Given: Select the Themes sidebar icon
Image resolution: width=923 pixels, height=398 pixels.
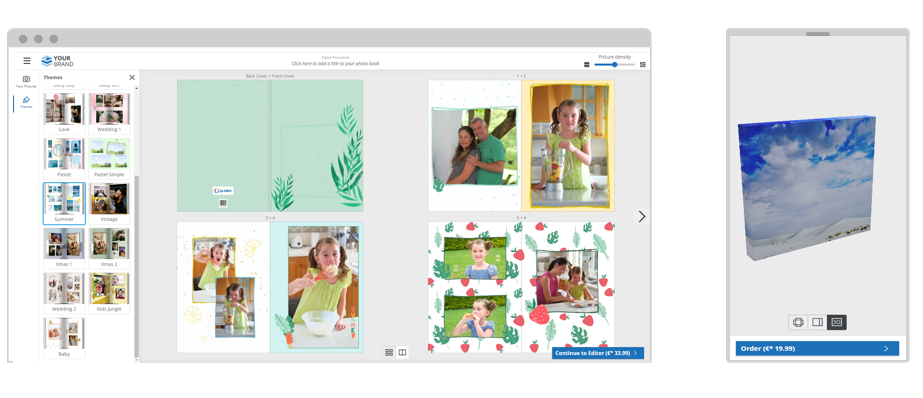Looking at the screenshot, I should coord(26,102).
